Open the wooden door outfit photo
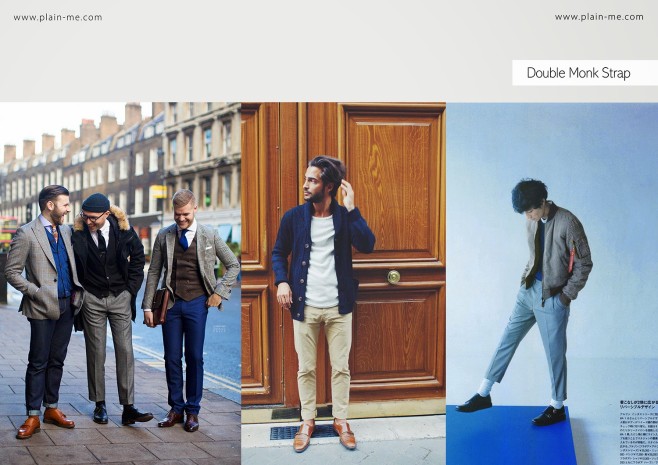Viewport: 658px width, 465px height. (343, 283)
